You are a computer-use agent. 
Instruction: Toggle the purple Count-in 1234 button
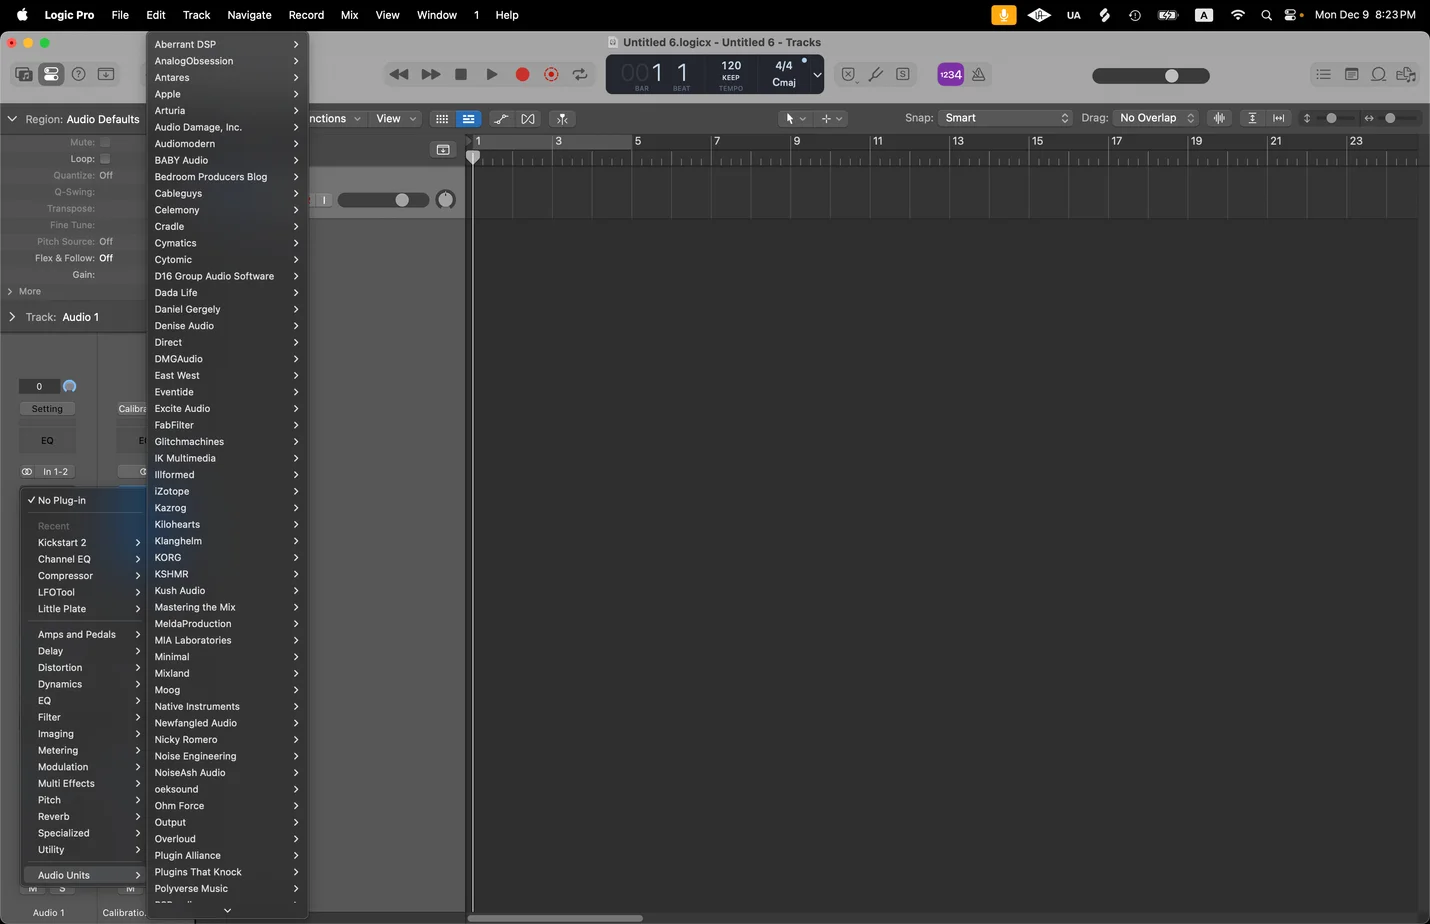950,74
